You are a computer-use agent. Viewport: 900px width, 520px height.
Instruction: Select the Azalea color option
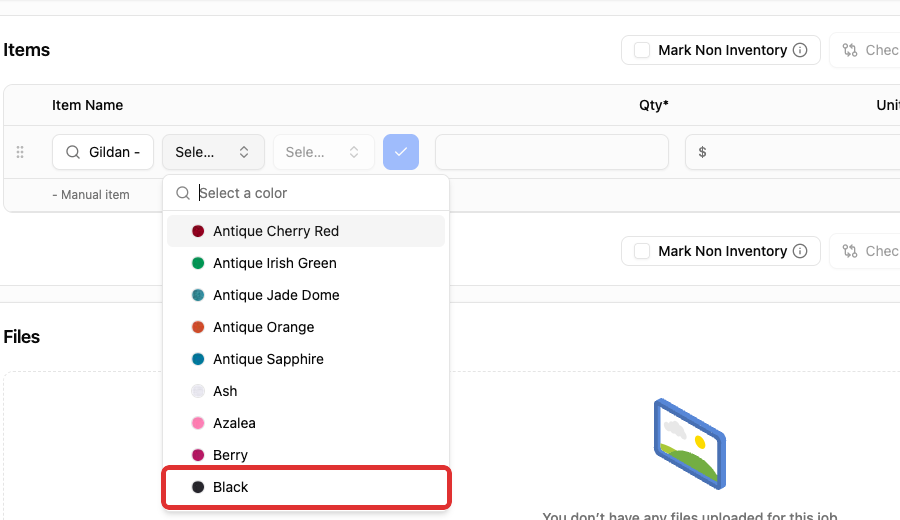(306, 424)
